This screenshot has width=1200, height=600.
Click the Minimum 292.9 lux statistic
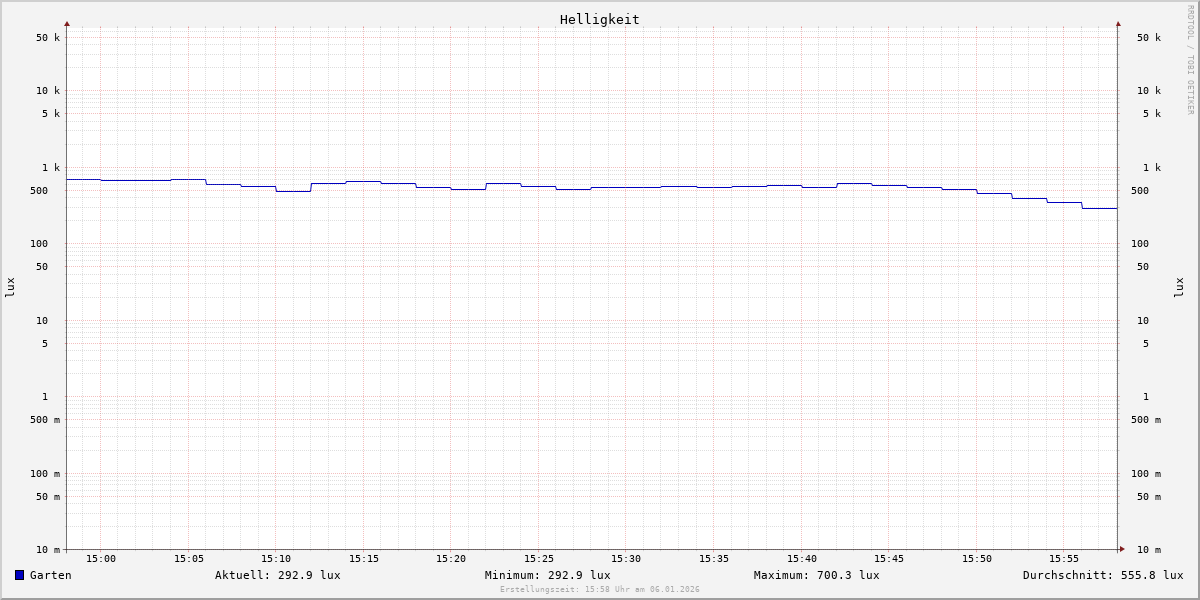click(x=547, y=575)
